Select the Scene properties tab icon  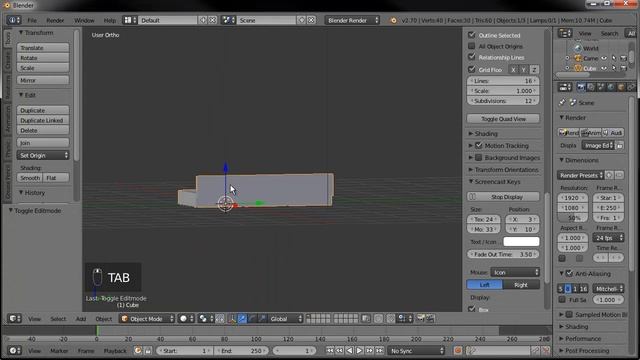point(601,87)
